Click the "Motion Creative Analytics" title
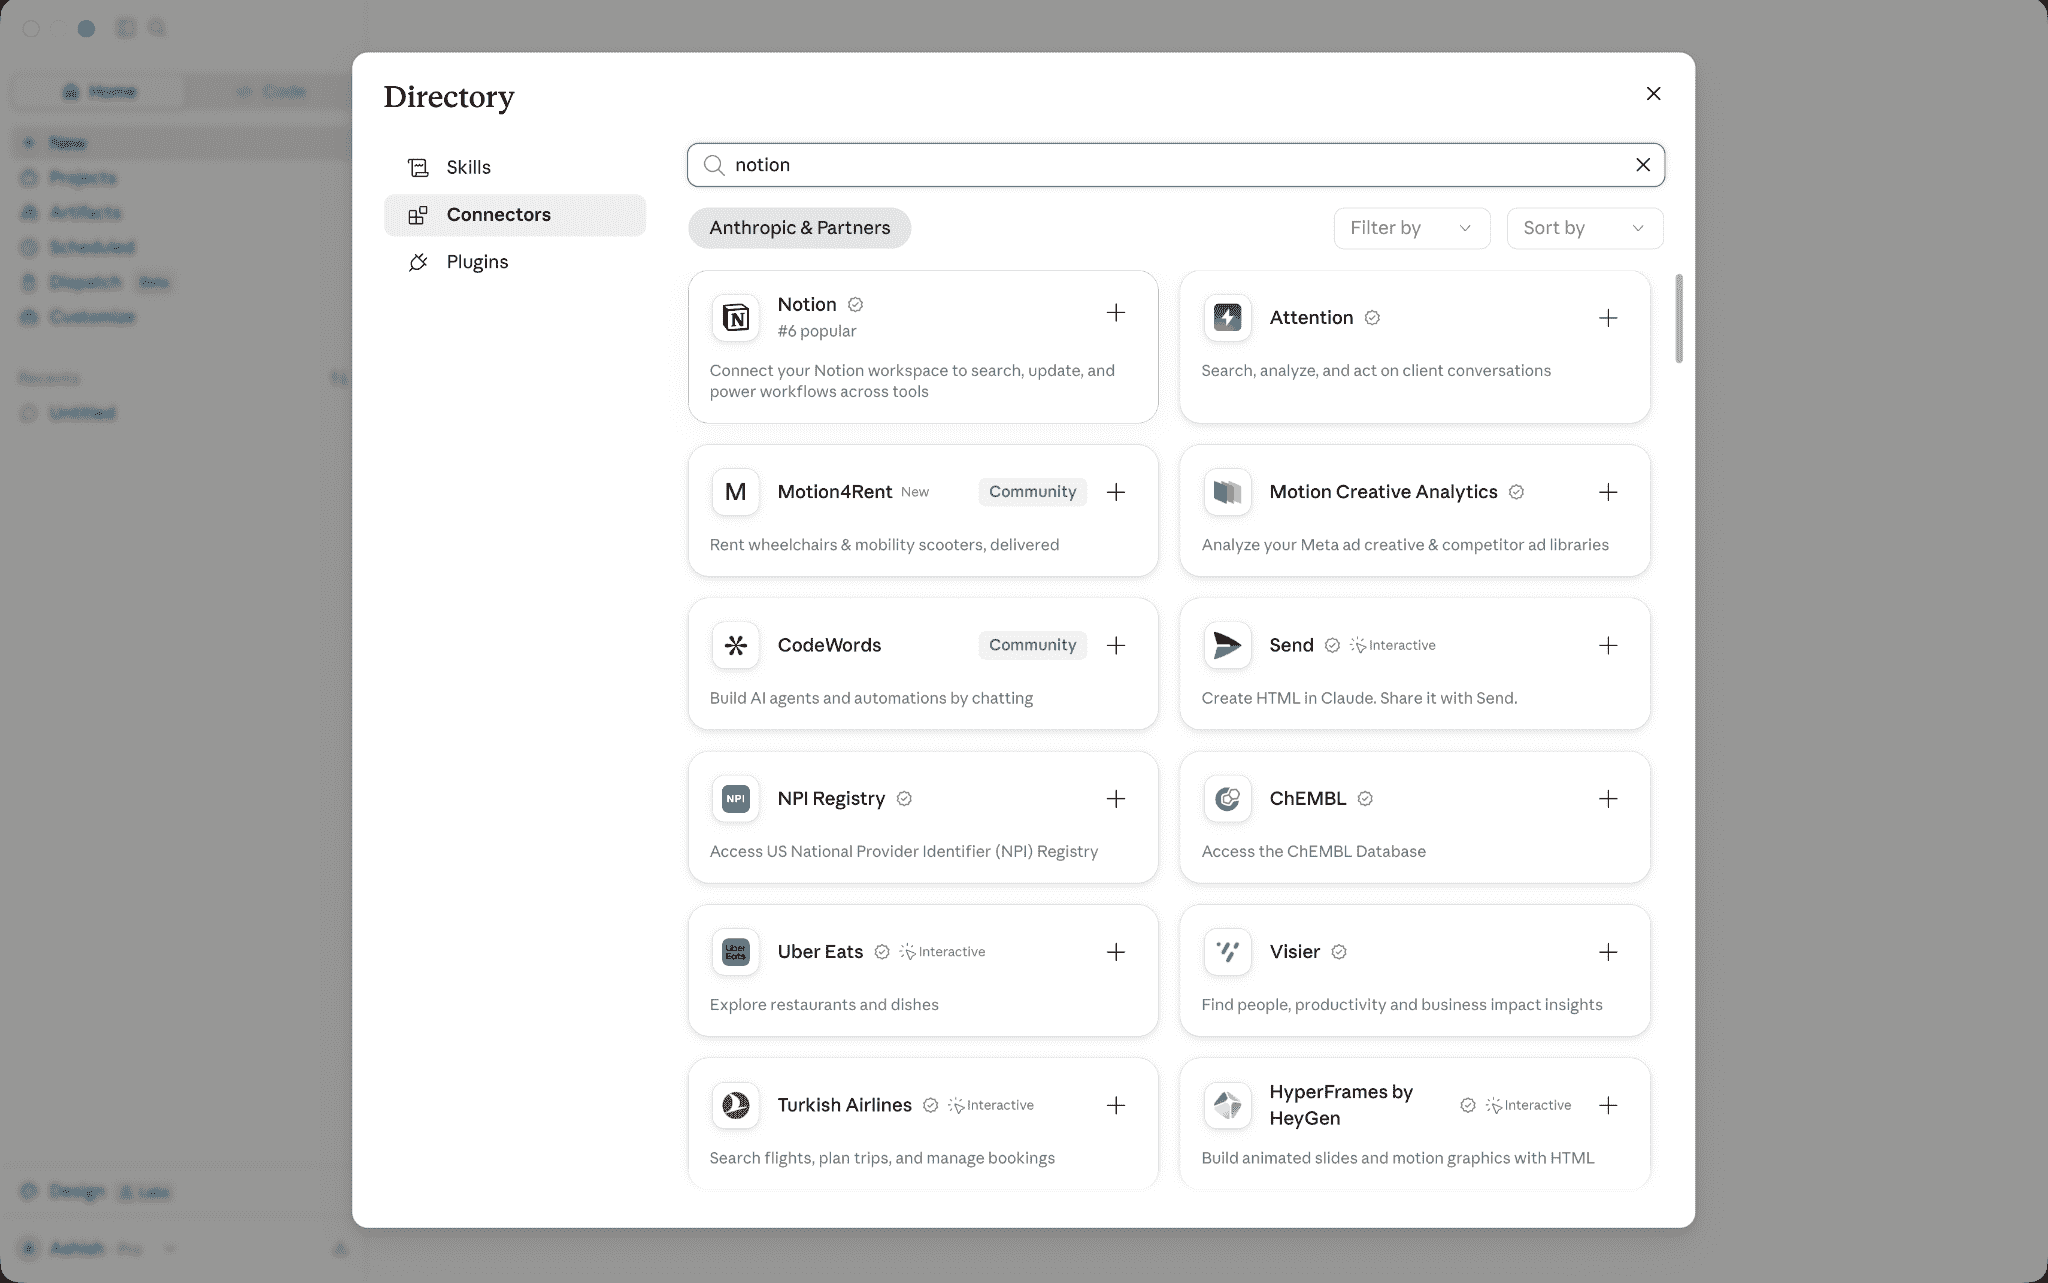2048x1283 pixels. coord(1383,492)
